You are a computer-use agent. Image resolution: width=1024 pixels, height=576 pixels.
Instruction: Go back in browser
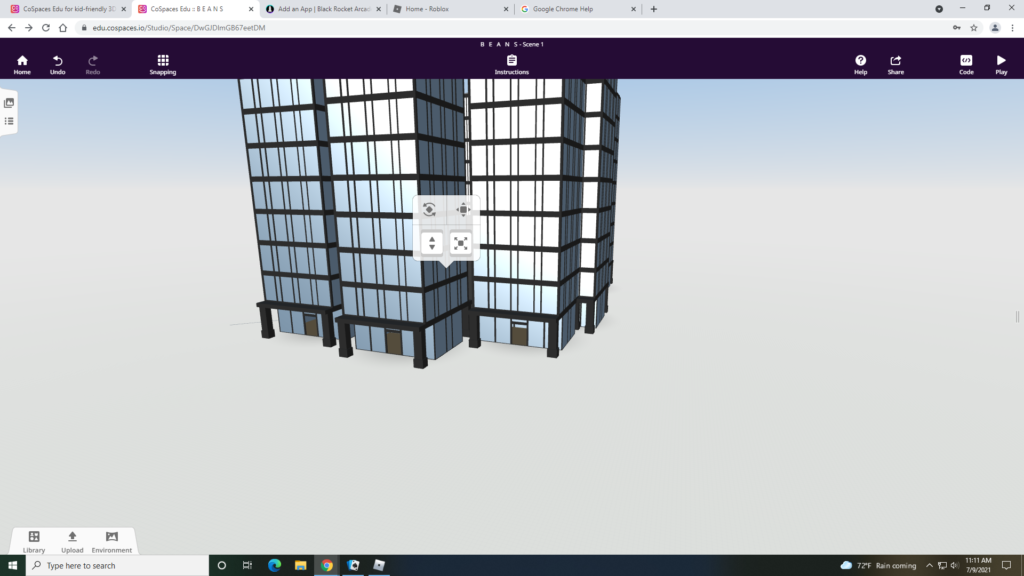click(12, 27)
